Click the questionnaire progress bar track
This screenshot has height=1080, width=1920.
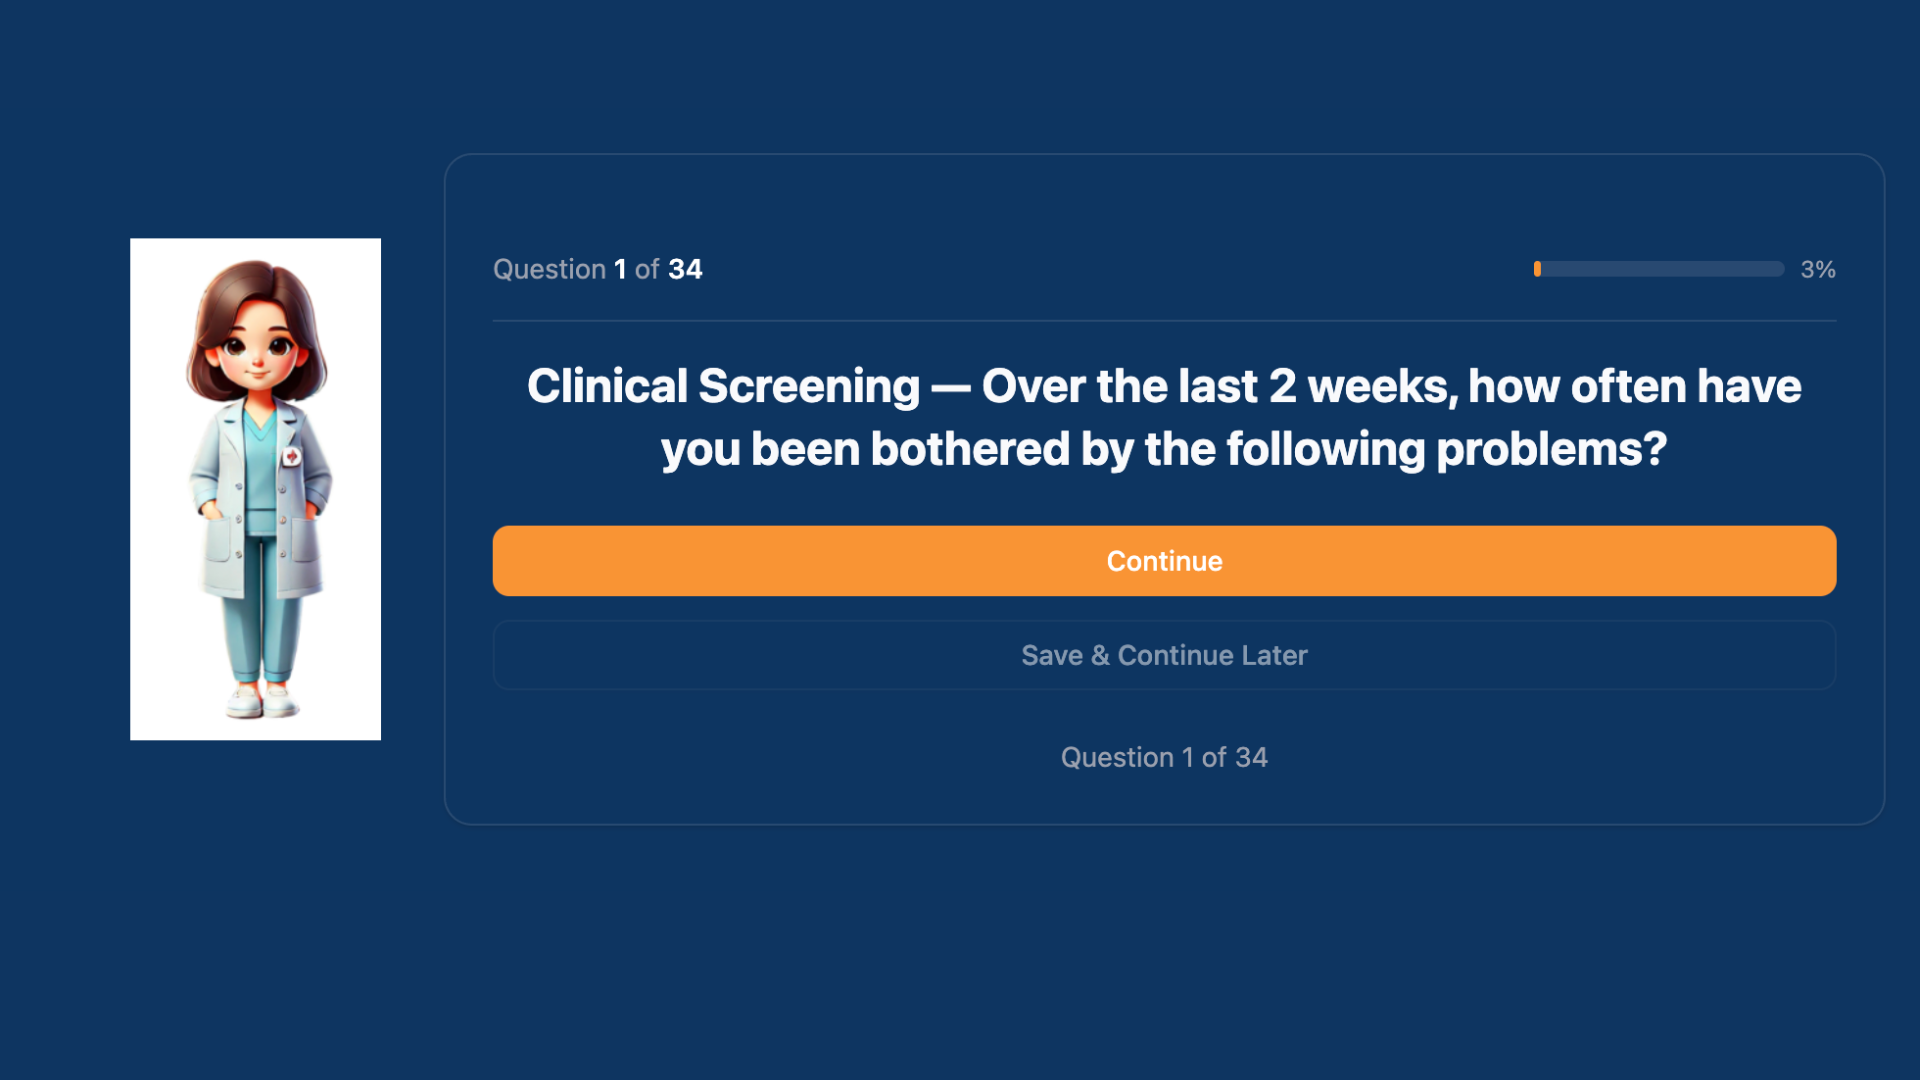click(1660, 269)
